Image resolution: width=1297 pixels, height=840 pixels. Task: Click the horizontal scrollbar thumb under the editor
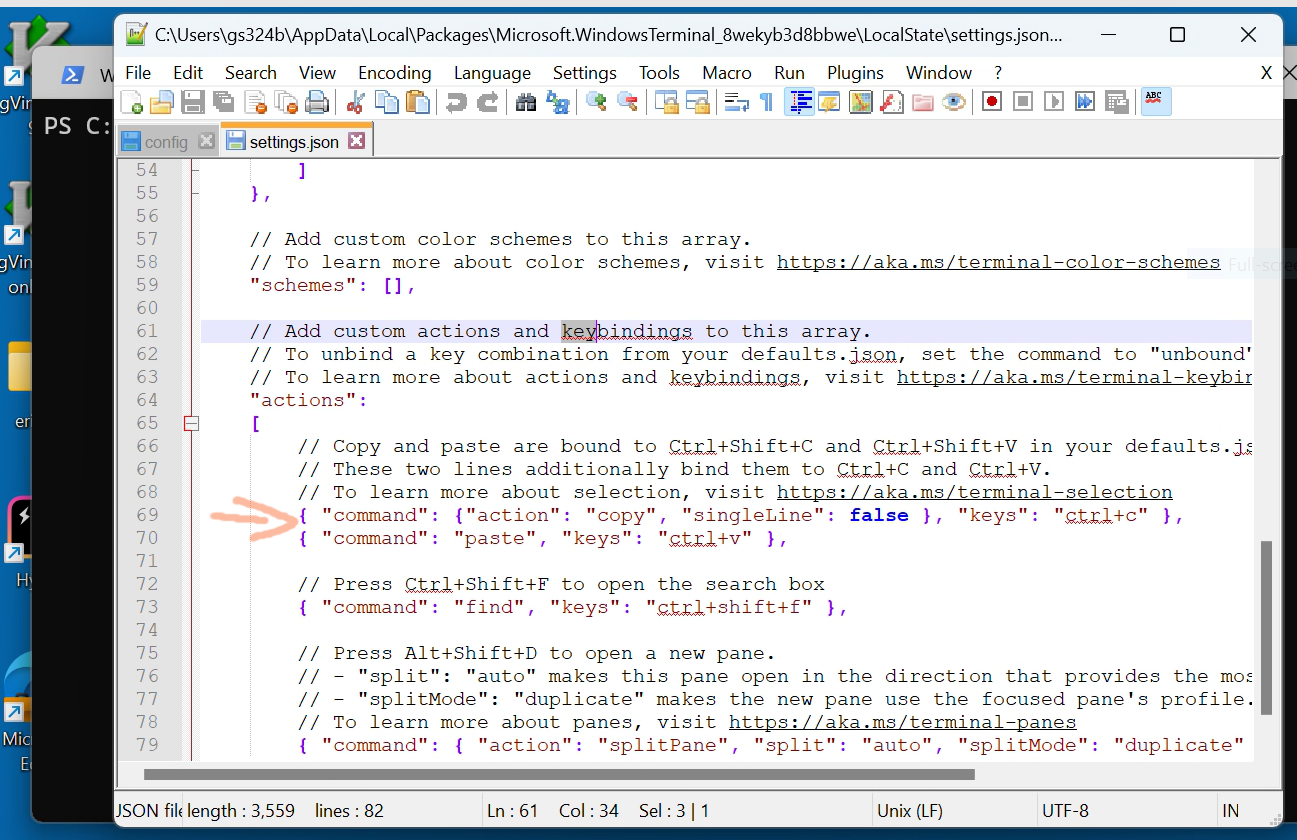tap(559, 774)
